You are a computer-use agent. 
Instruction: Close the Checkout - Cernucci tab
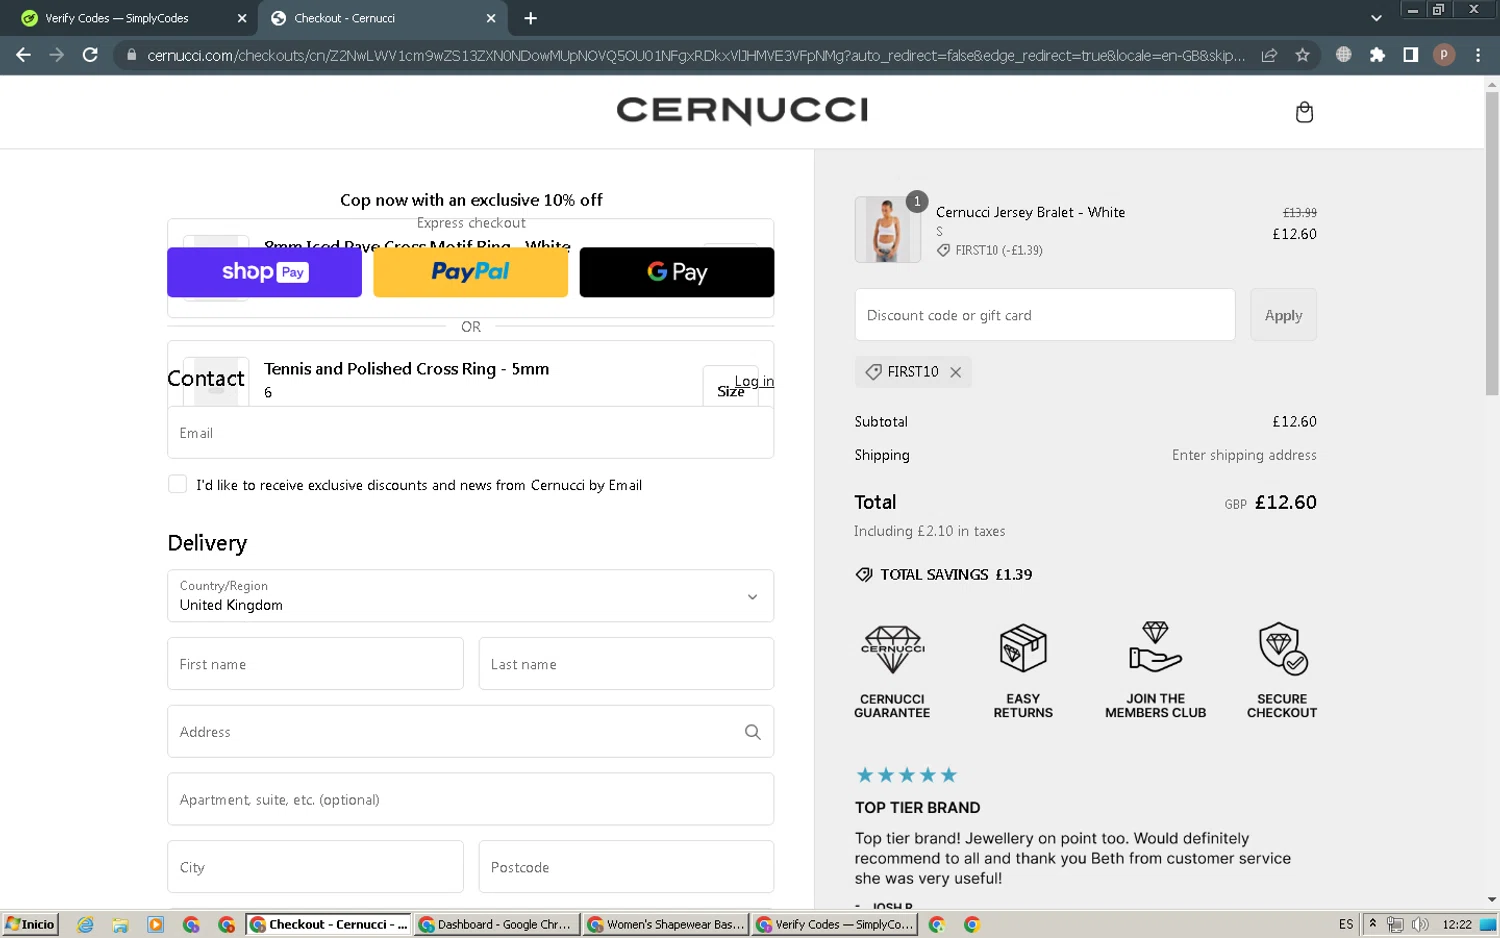pos(491,18)
